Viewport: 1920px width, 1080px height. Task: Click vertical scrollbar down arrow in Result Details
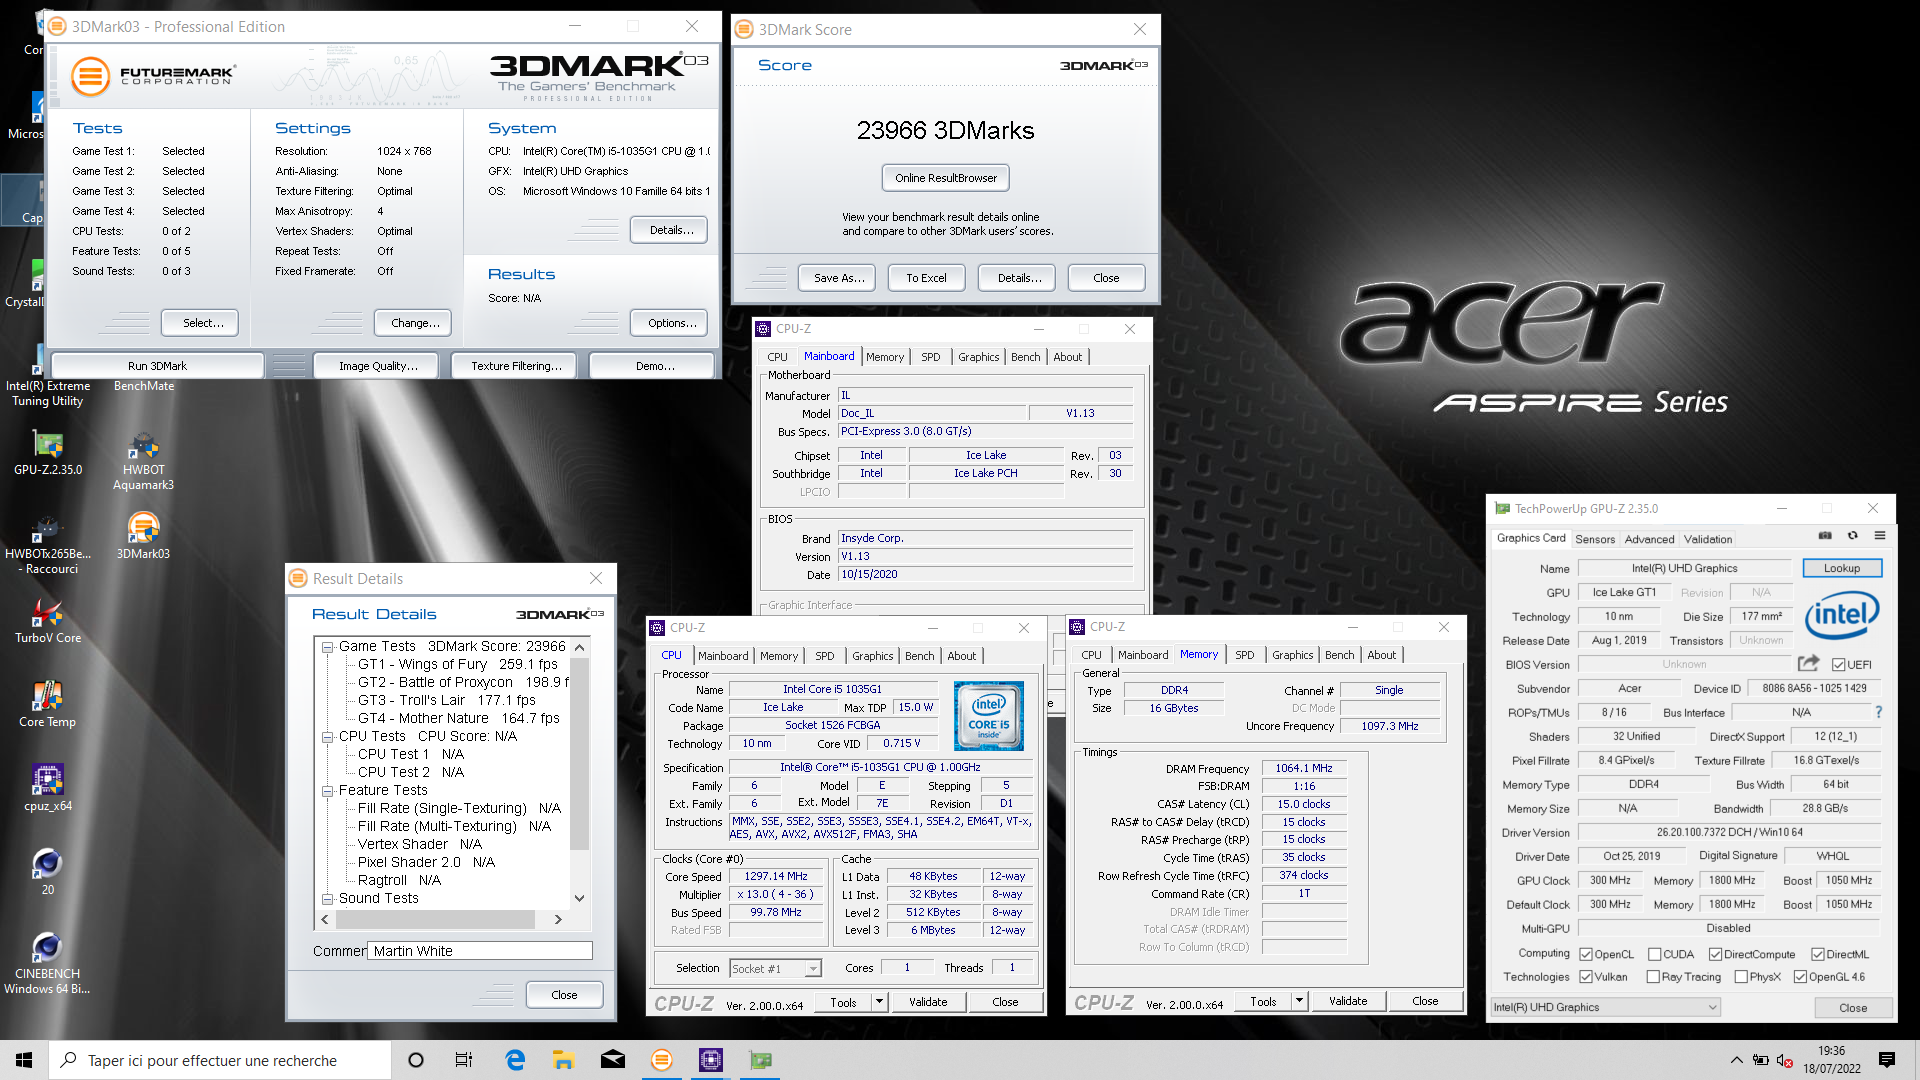click(x=579, y=898)
